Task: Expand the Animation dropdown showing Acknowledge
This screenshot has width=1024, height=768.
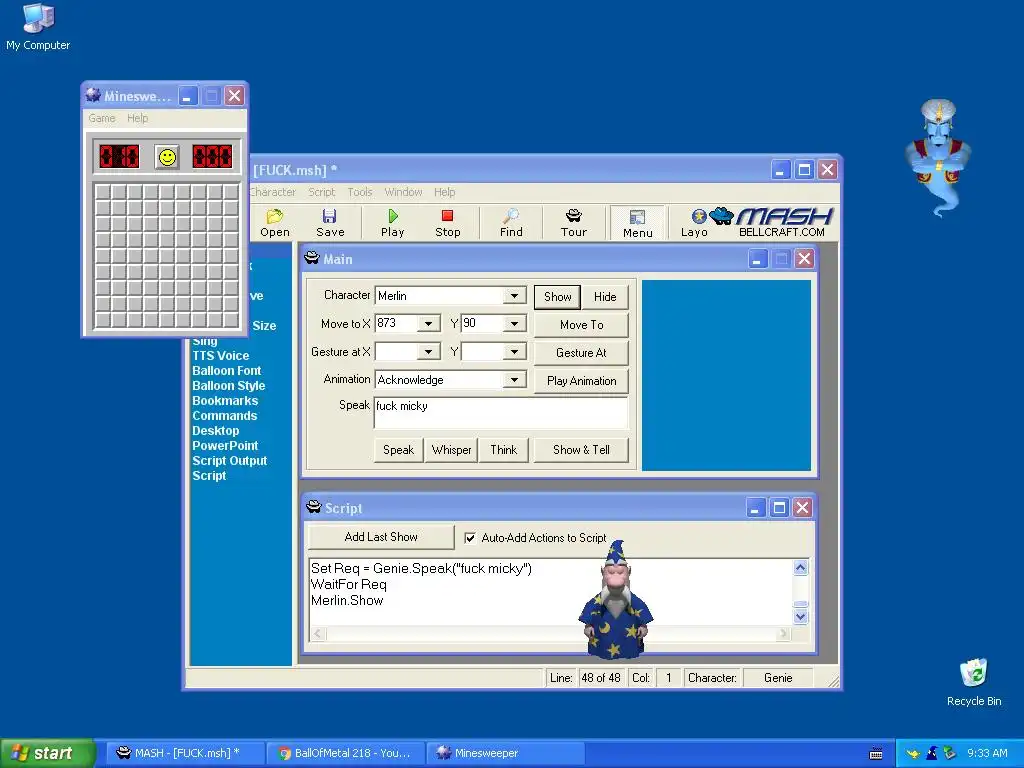Action: coord(514,379)
